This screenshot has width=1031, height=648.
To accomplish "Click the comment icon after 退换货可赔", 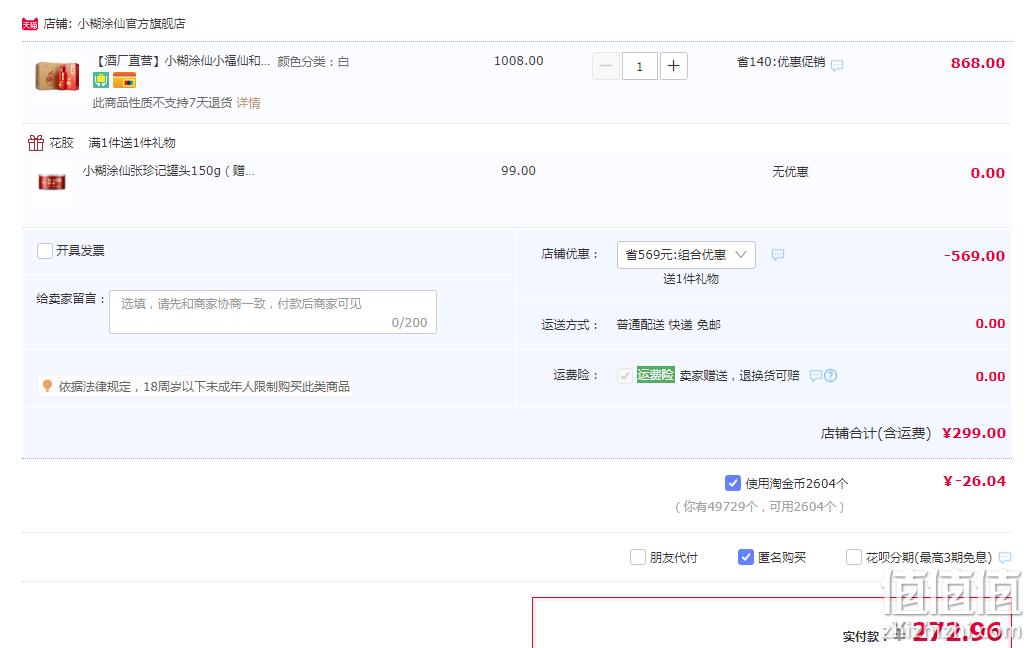I will point(815,376).
